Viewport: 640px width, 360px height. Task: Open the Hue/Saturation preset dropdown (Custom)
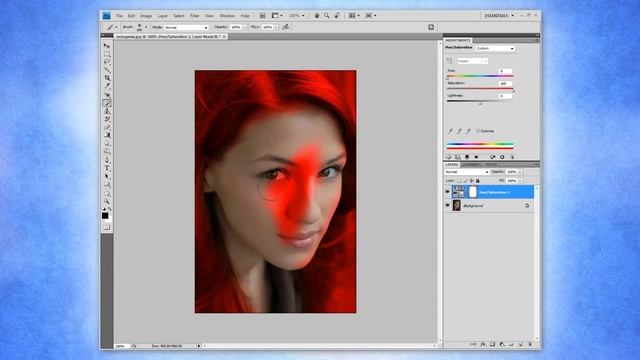pos(495,49)
